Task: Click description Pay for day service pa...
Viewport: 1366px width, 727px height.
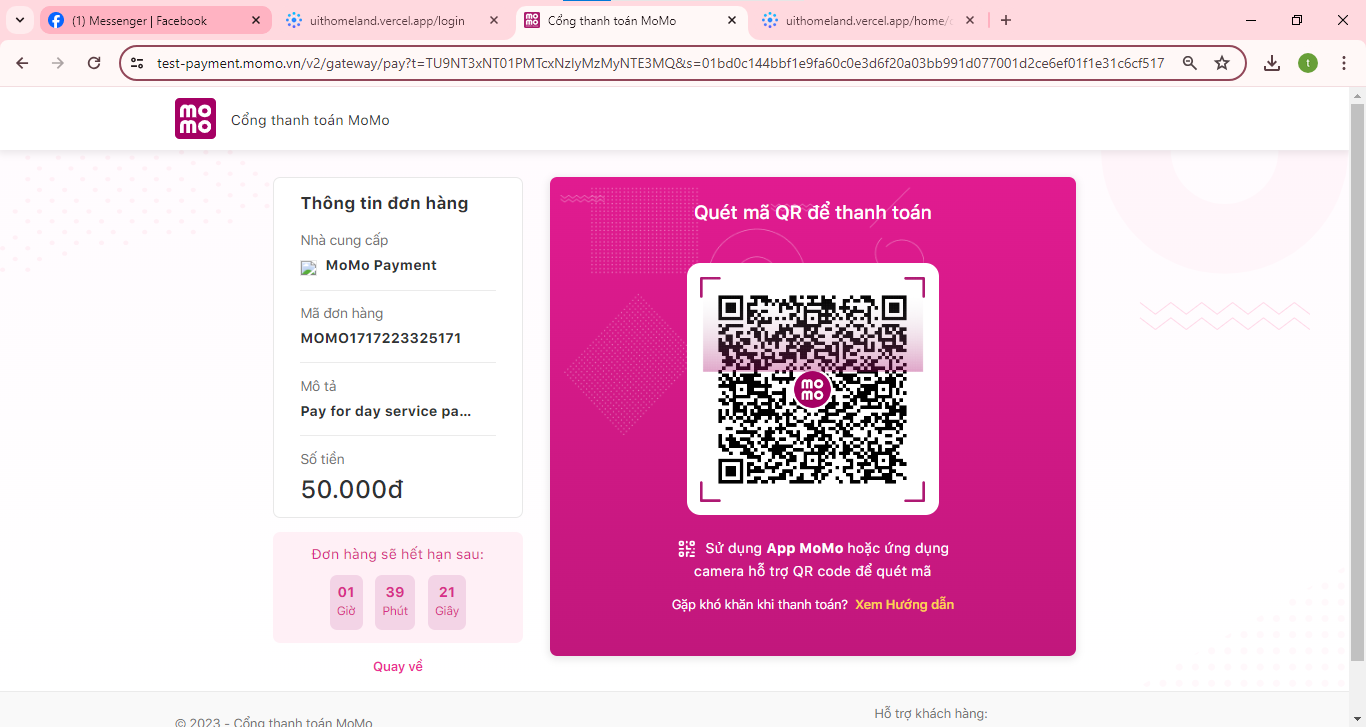Action: tap(386, 411)
